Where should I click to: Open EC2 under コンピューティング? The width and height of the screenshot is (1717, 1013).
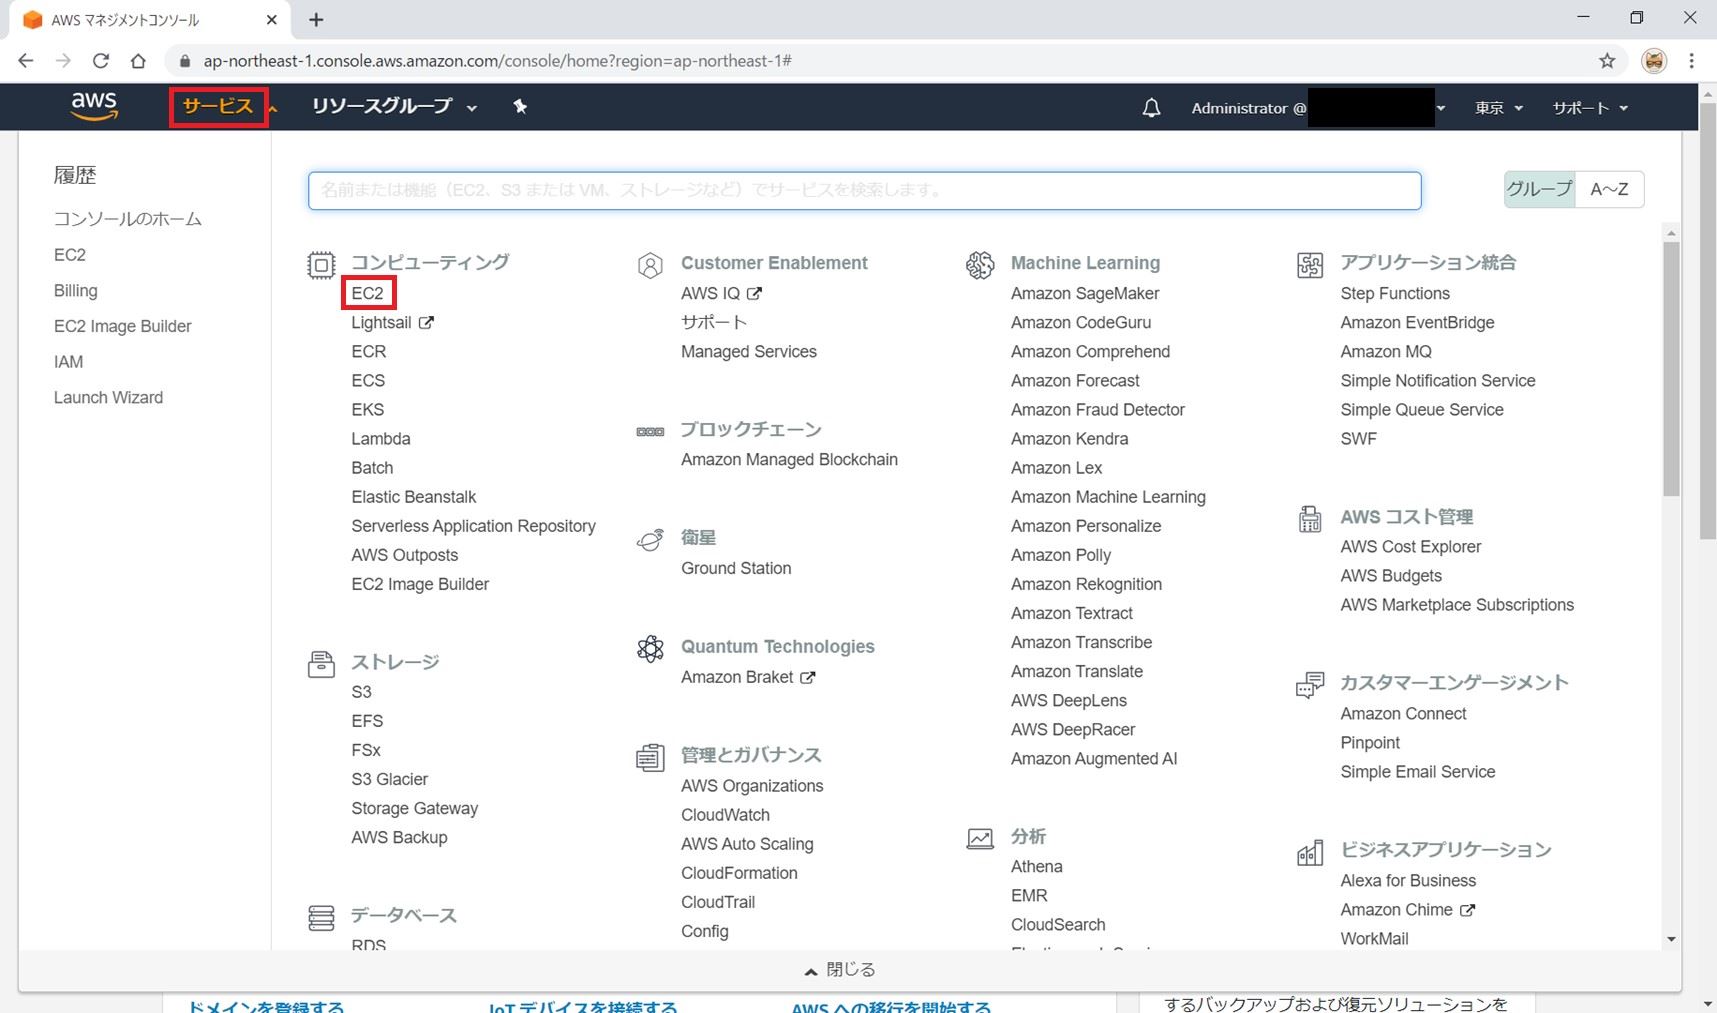point(367,293)
